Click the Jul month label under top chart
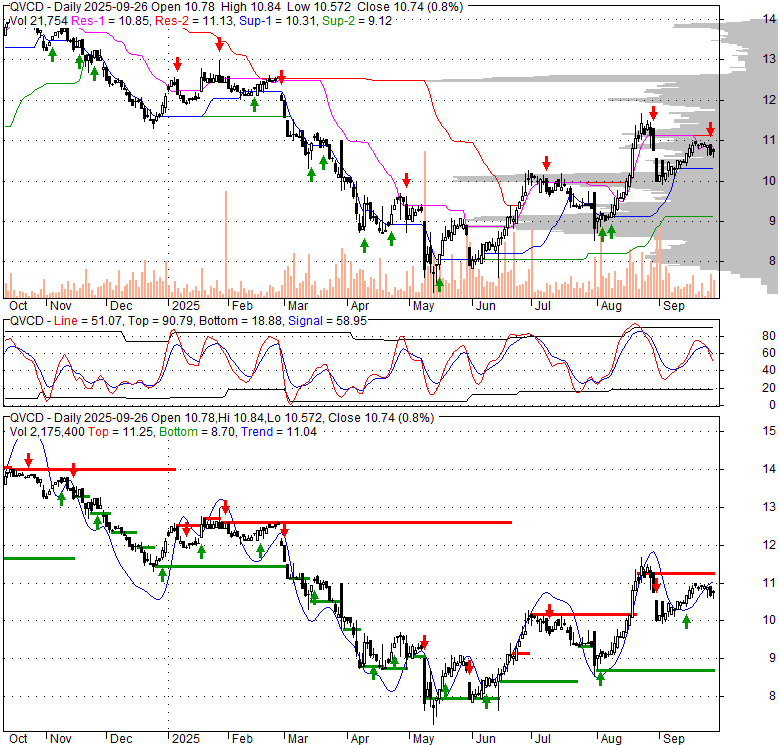Image resolution: width=780 pixels, height=745 pixels. pos(542,306)
